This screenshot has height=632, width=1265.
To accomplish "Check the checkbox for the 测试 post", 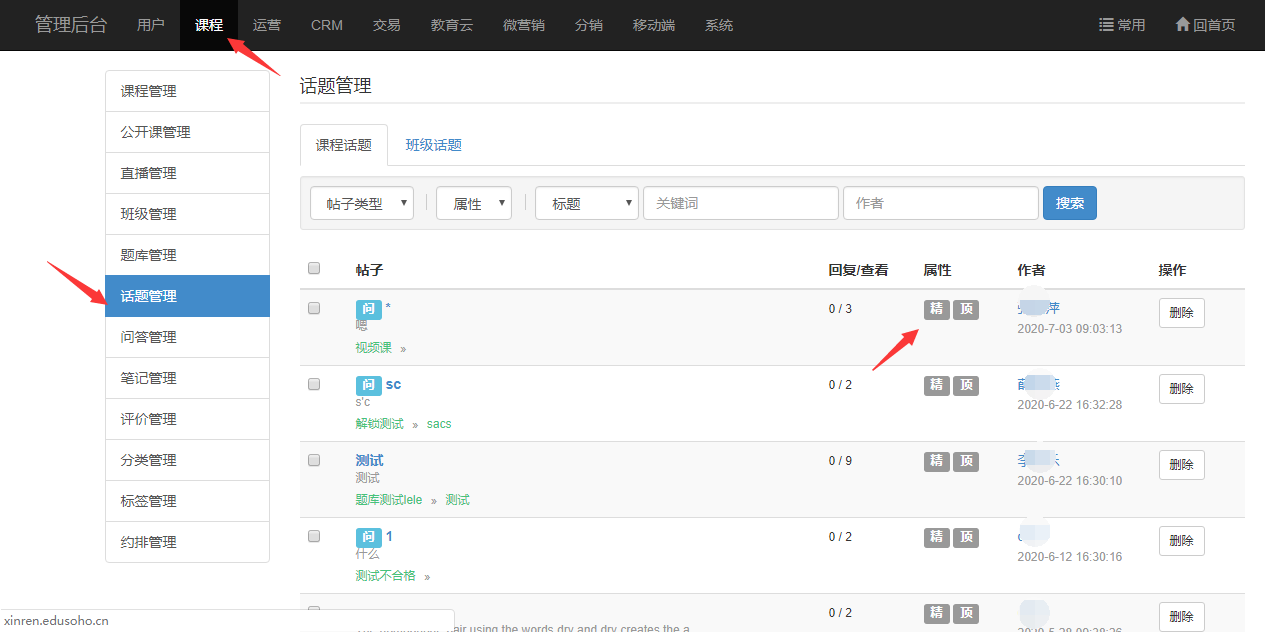I will click(314, 460).
